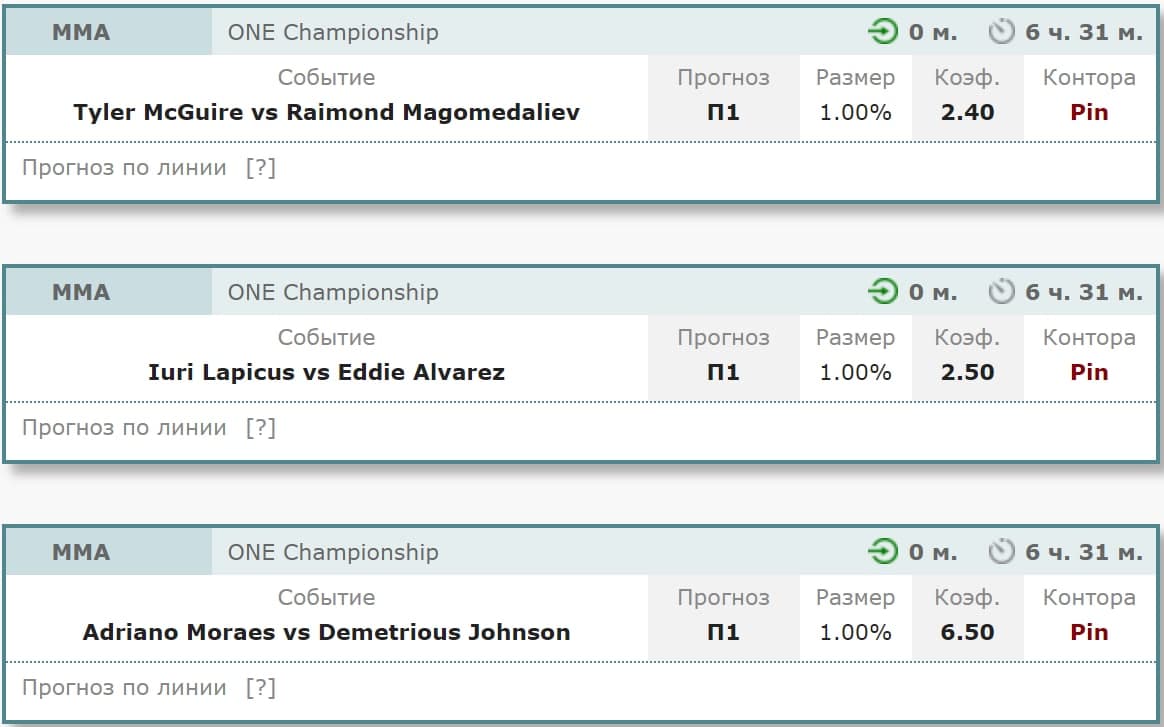The image size is (1164, 727).
Task: Select MMA category label in third card
Action: tap(81, 552)
